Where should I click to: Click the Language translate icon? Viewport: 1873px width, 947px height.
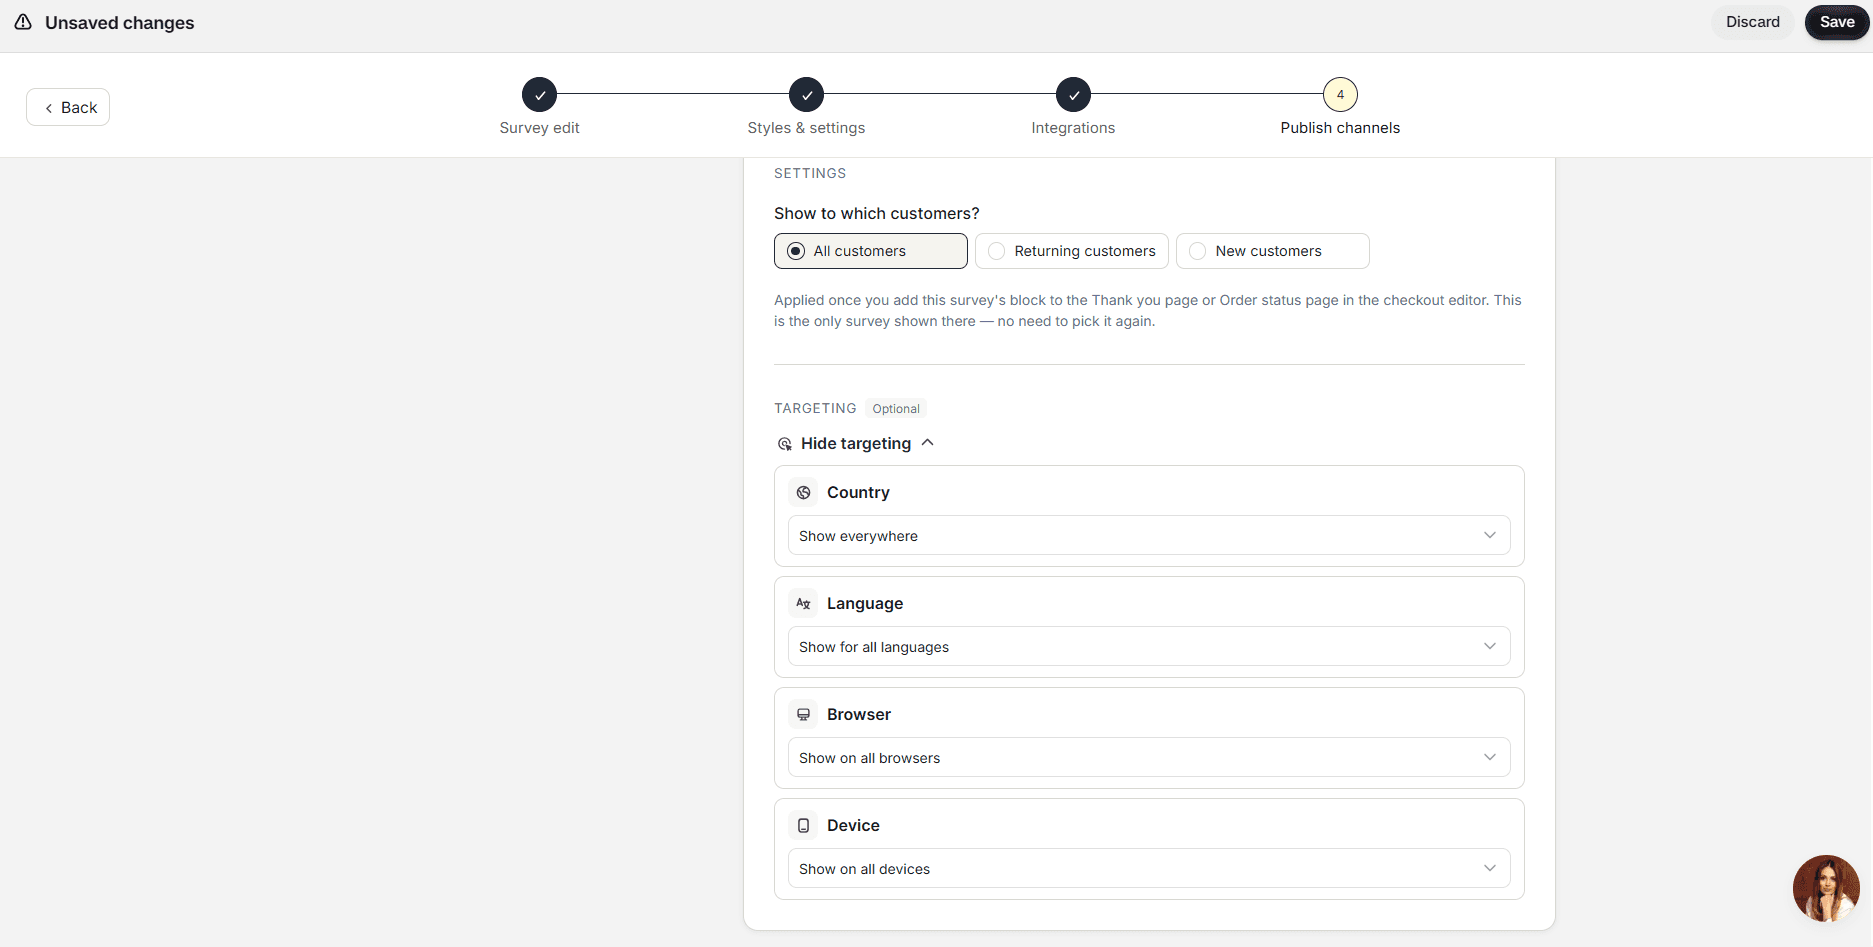pos(803,603)
